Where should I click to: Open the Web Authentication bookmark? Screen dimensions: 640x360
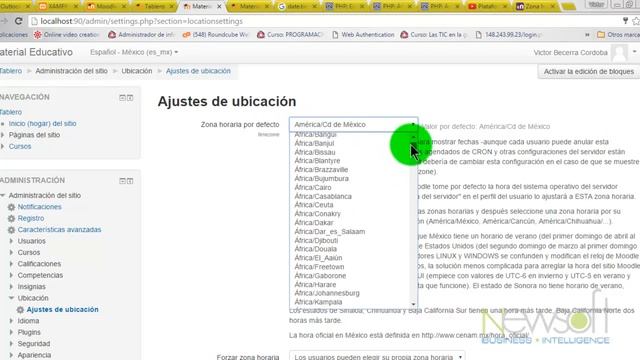(x=363, y=35)
